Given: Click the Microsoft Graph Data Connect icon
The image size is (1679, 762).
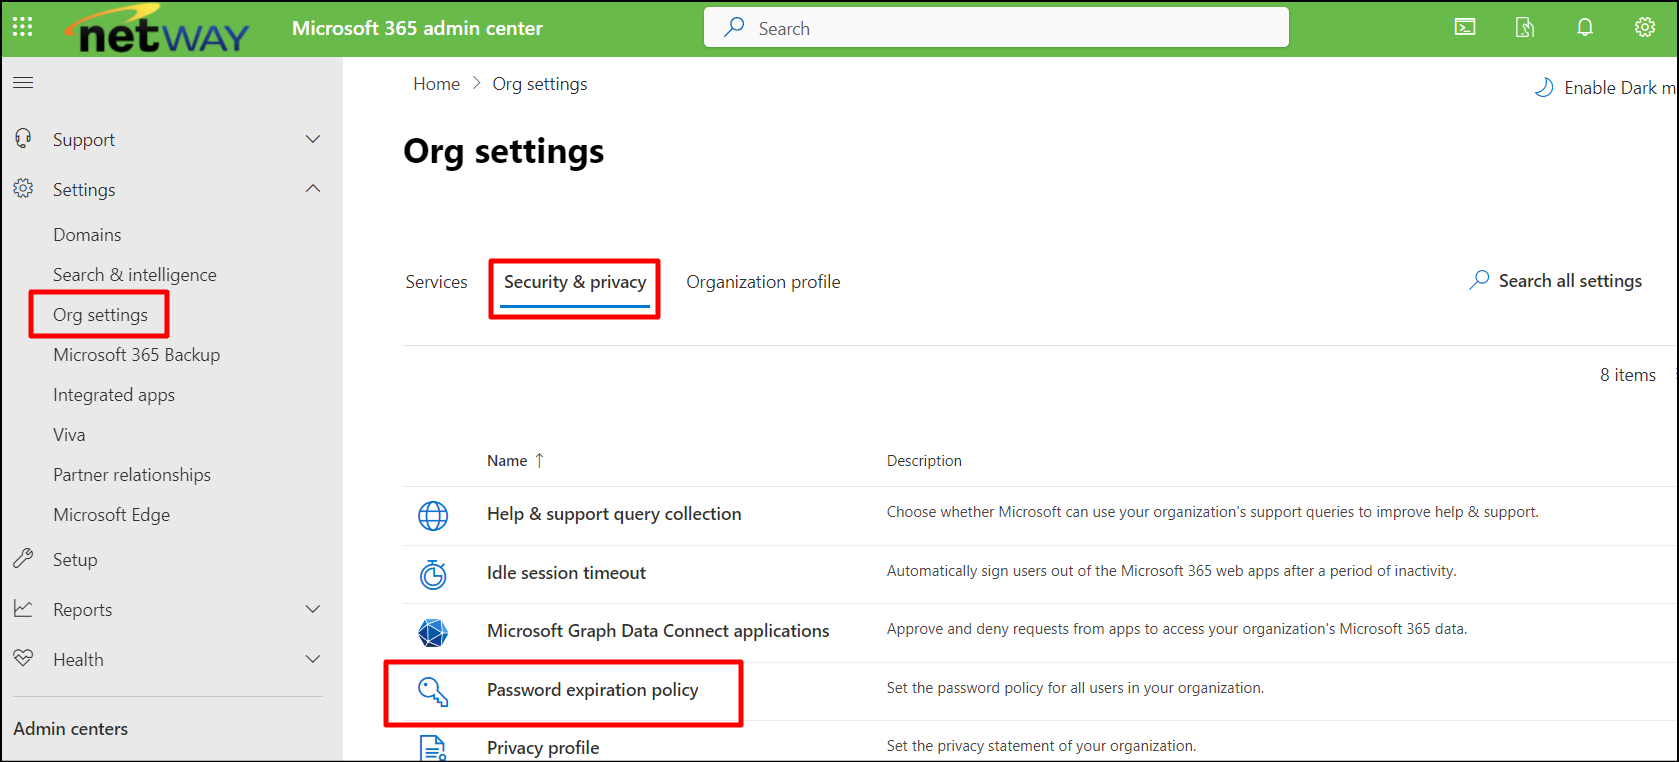Looking at the screenshot, I should (x=433, y=632).
